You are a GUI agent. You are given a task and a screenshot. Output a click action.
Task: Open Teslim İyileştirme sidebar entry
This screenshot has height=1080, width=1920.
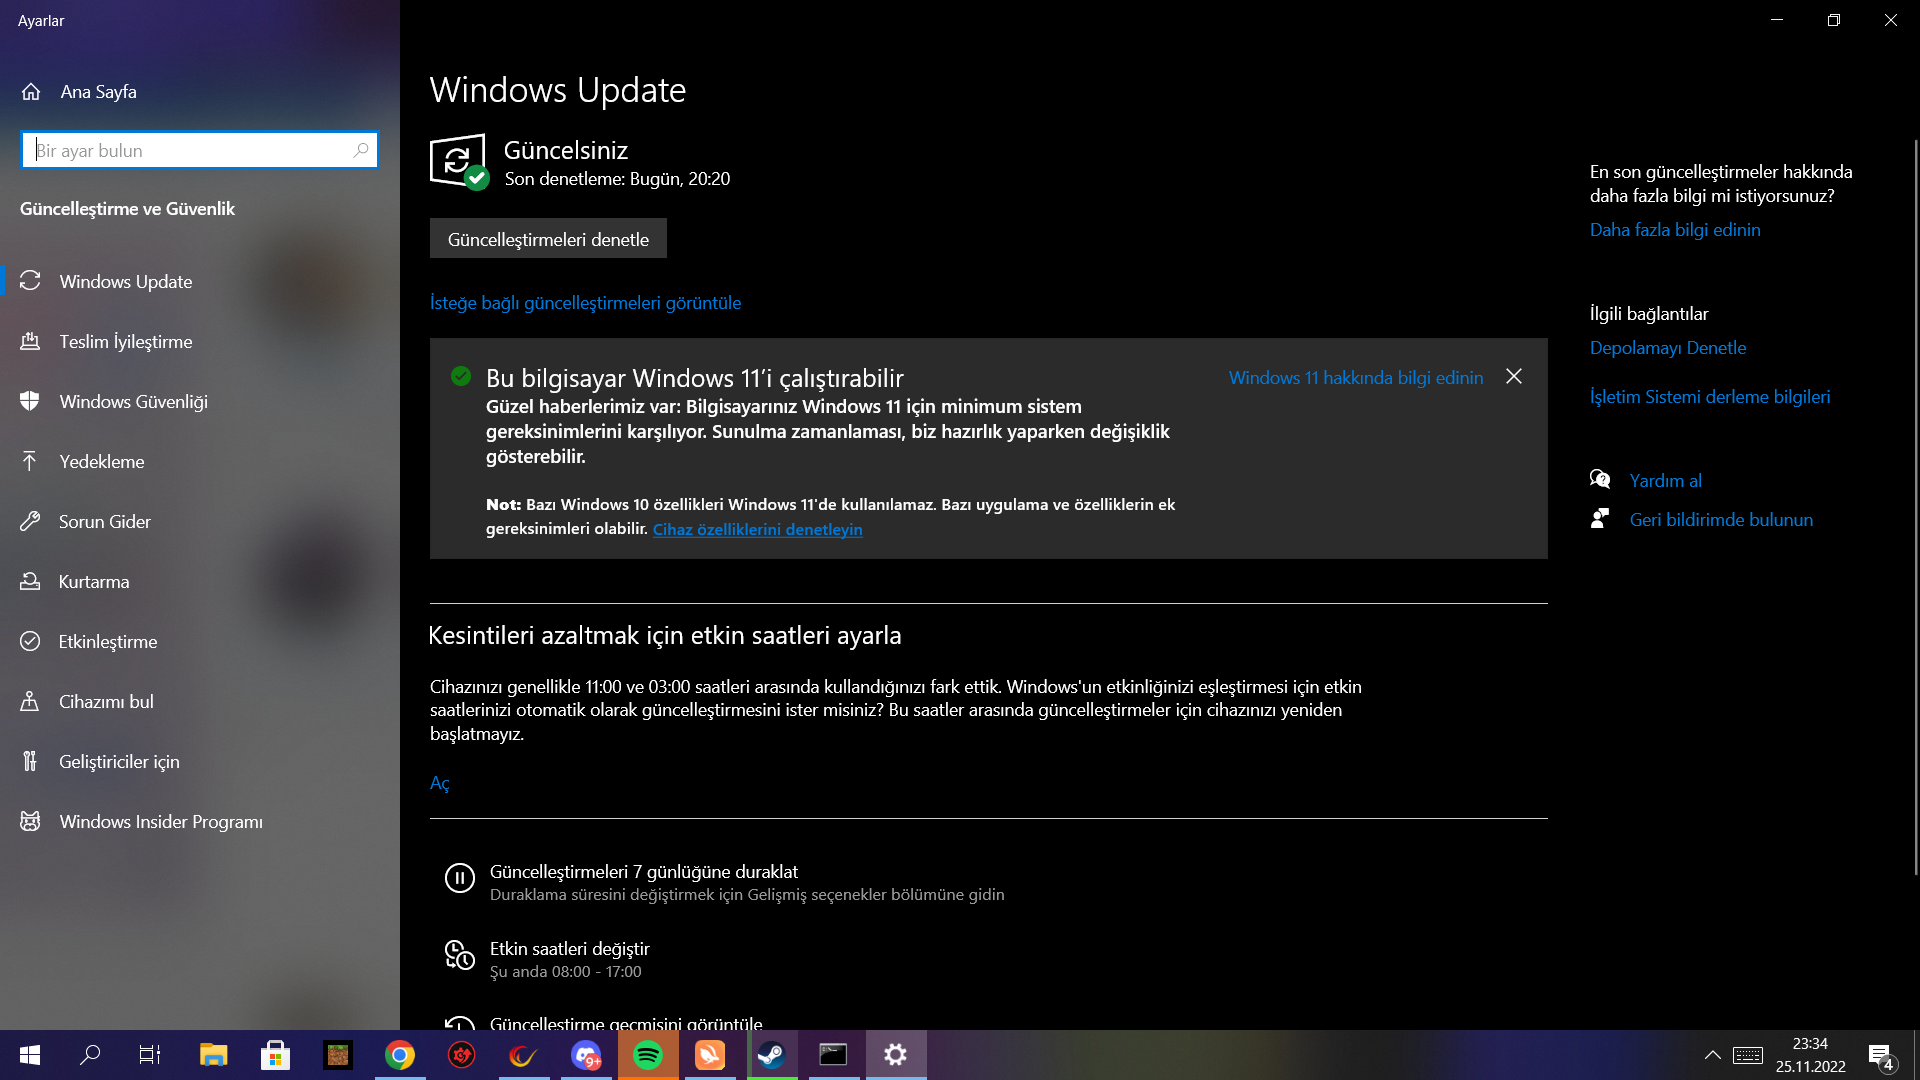pyautogui.click(x=125, y=341)
